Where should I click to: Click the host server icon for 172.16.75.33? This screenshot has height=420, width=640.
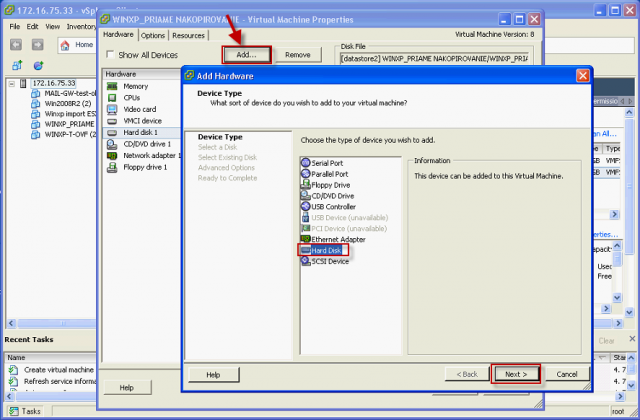[23, 83]
